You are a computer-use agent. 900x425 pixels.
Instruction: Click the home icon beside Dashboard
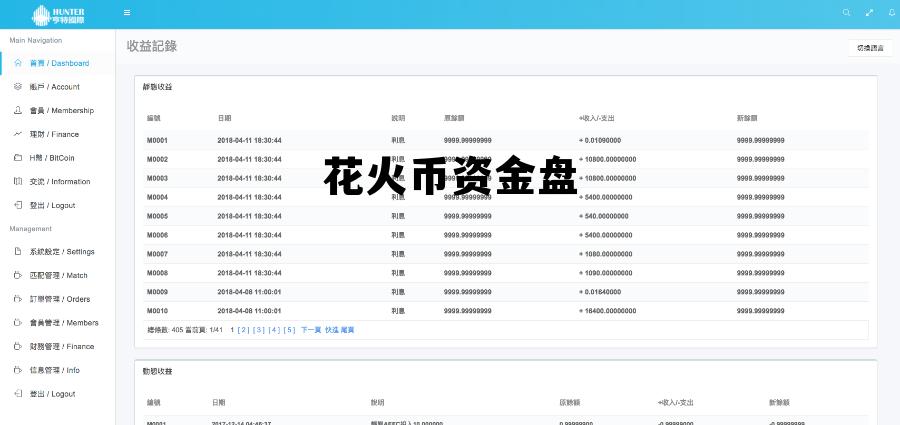18,63
